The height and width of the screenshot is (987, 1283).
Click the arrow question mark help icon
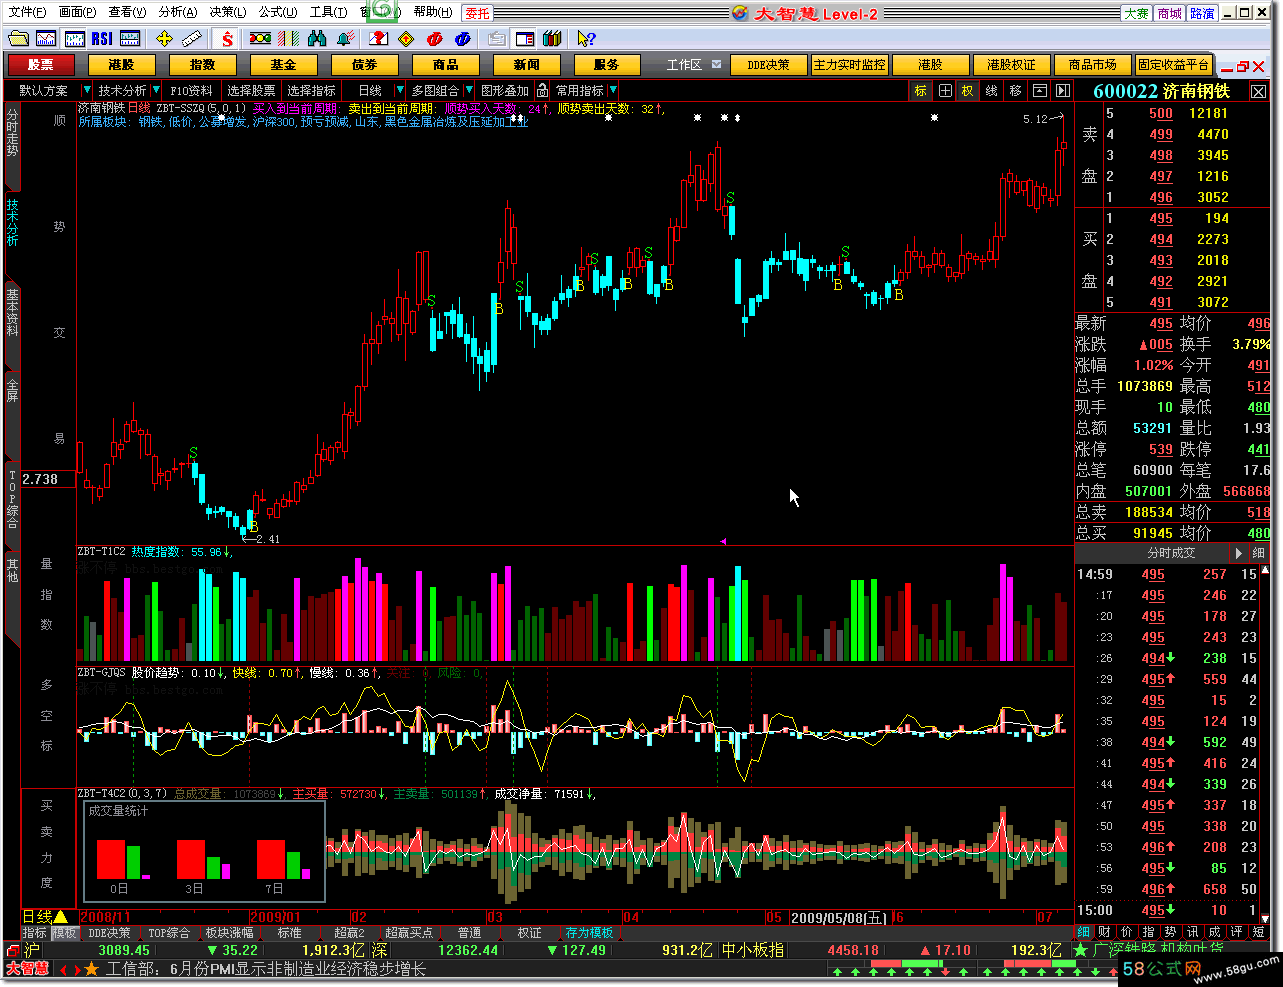[x=587, y=38]
